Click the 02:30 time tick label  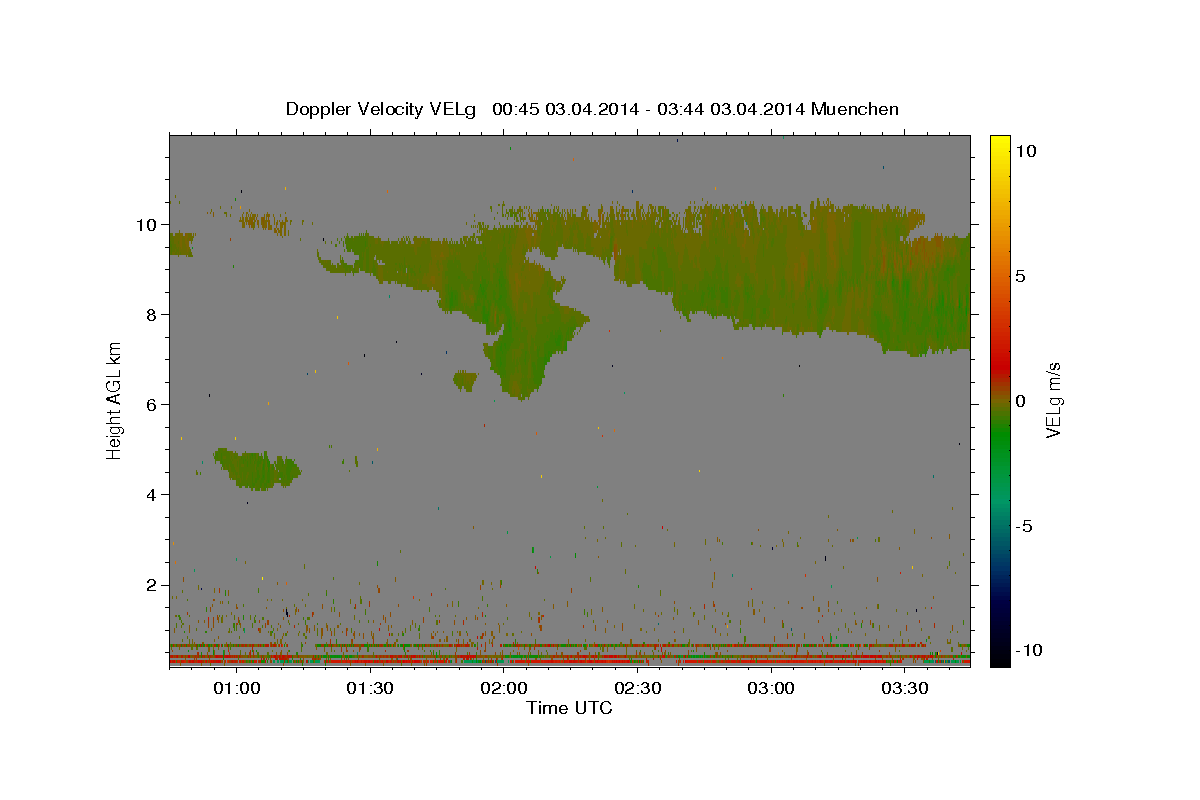637,688
